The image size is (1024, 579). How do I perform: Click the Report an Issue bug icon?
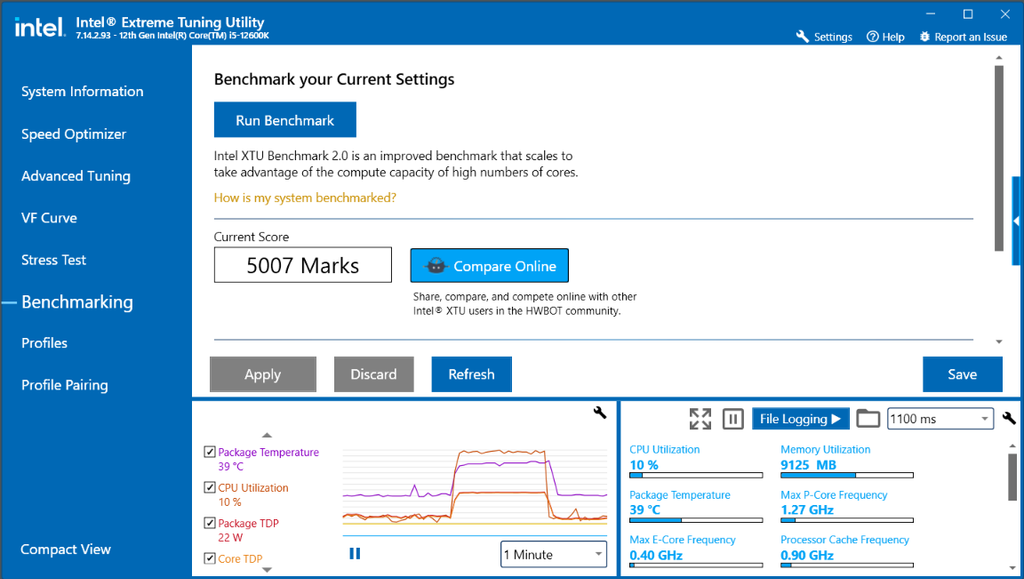[x=924, y=37]
